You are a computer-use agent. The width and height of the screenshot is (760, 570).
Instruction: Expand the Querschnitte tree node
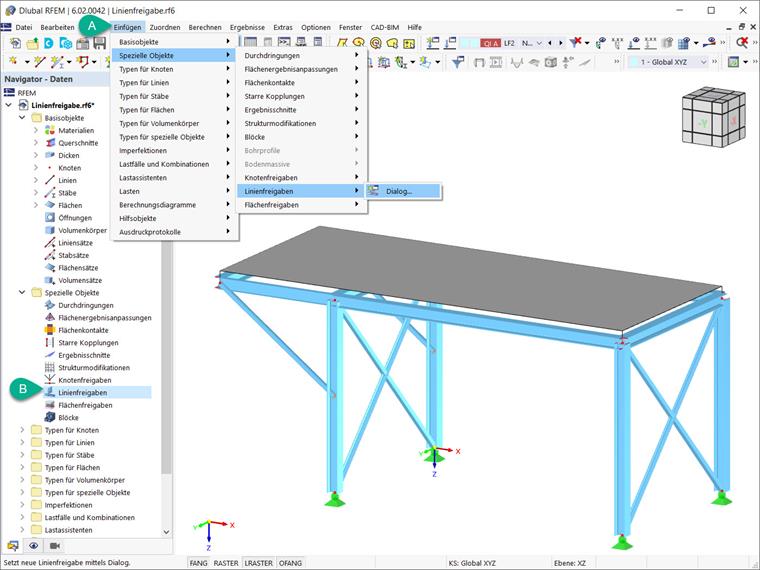pyautogui.click(x=35, y=142)
